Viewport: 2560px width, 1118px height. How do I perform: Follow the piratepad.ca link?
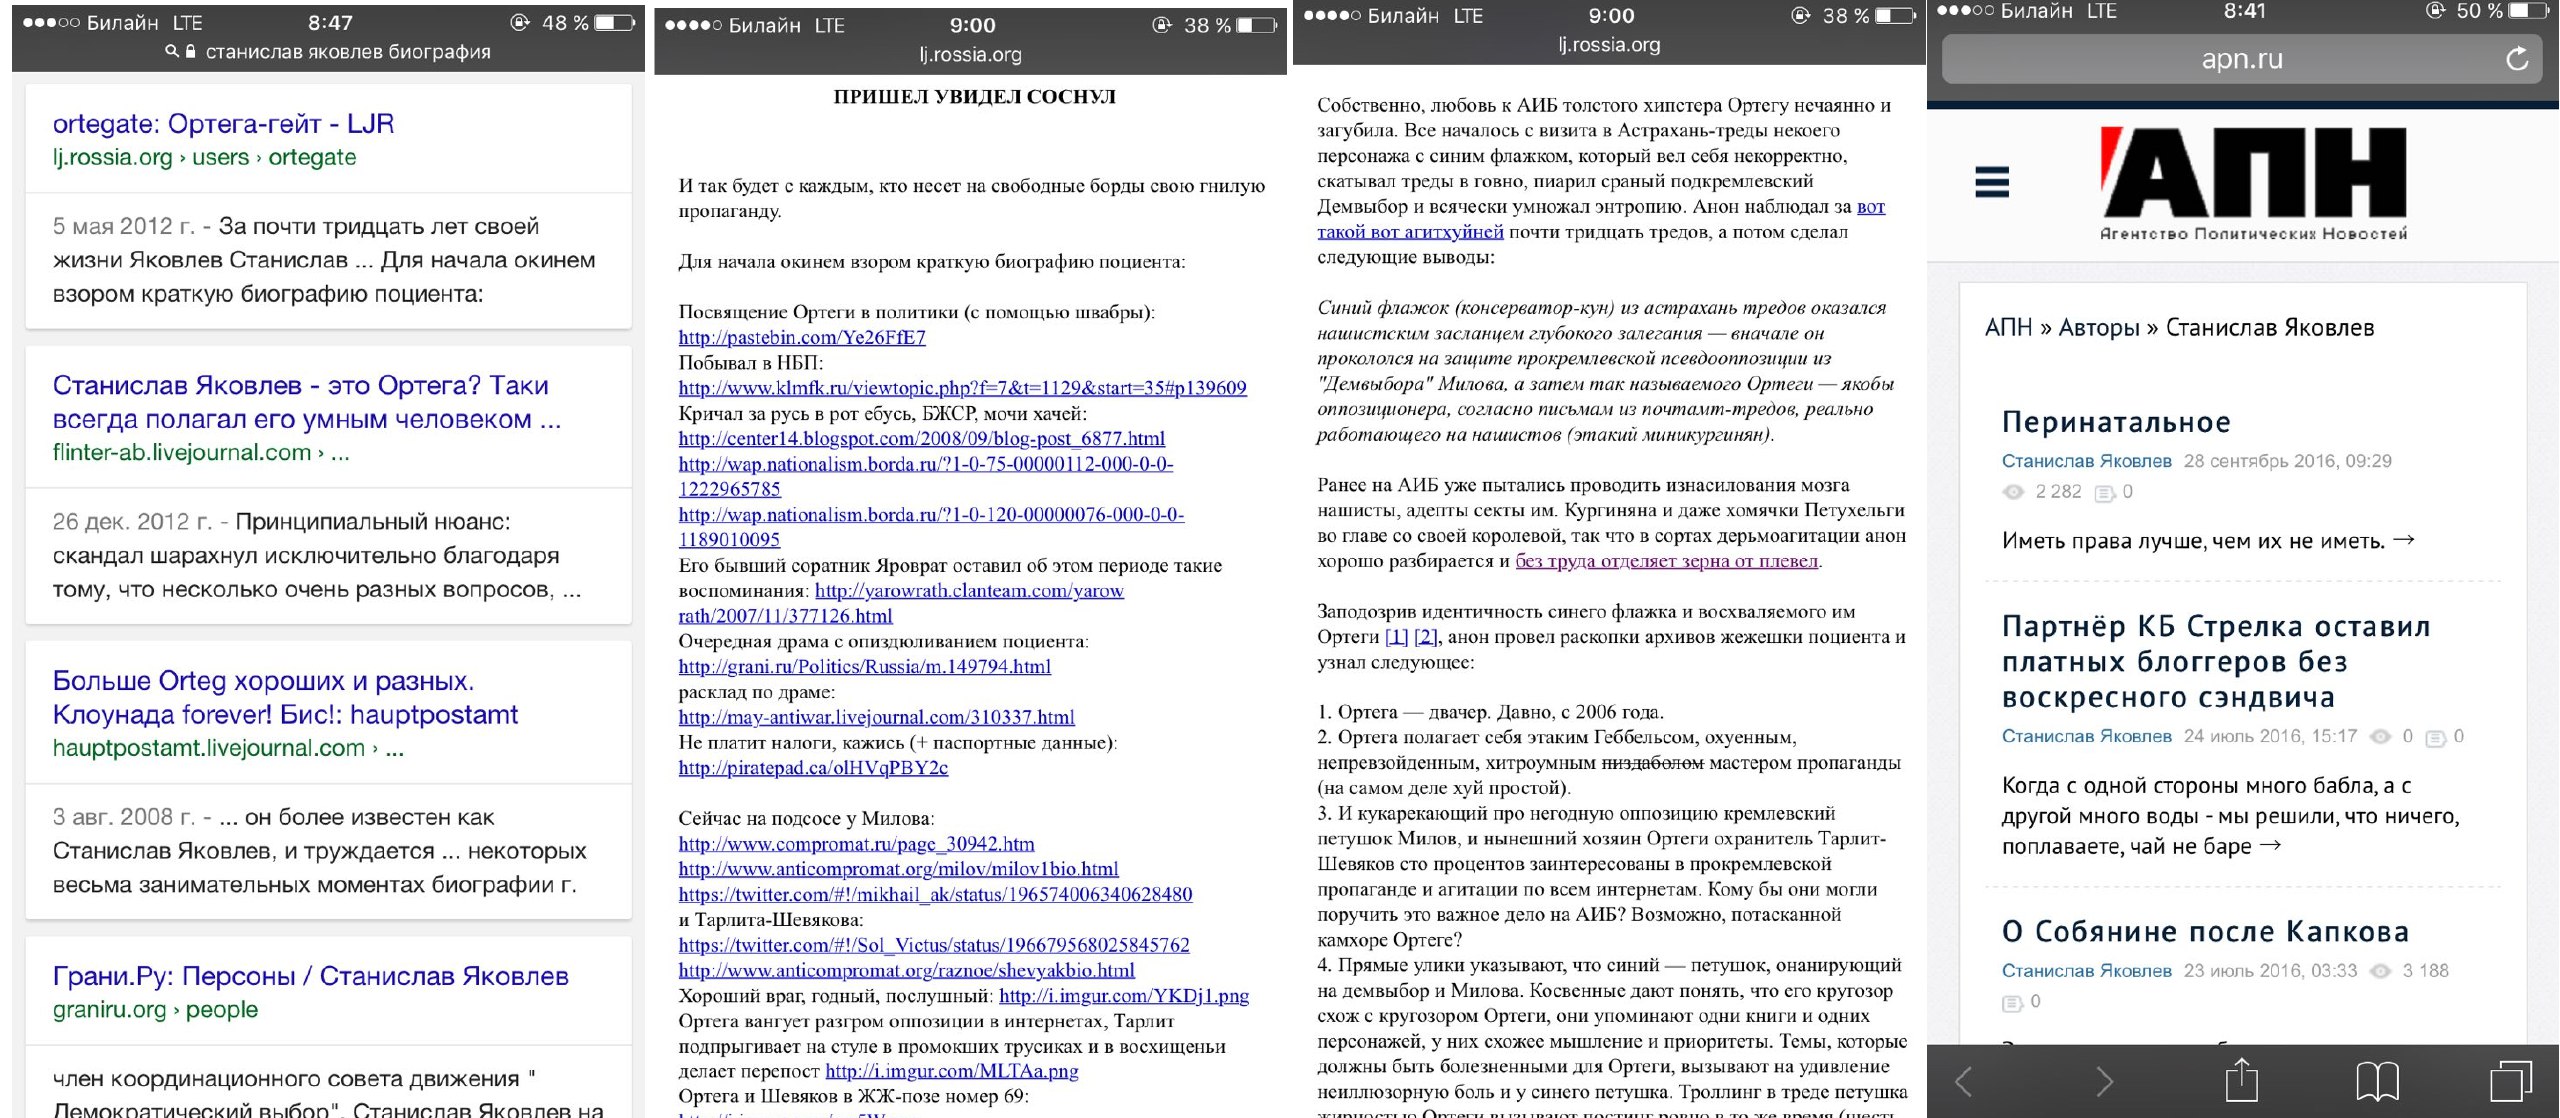(813, 768)
